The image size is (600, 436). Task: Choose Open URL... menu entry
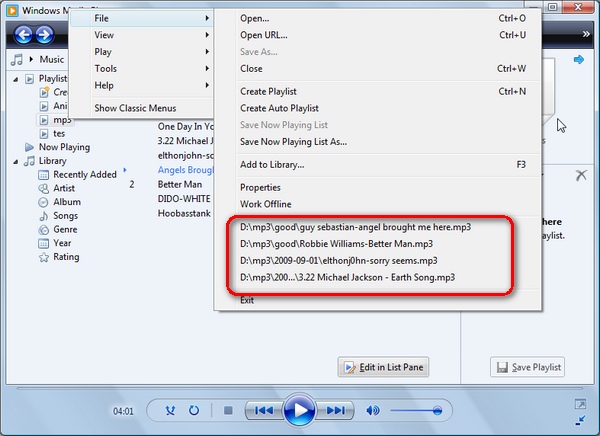(378, 35)
